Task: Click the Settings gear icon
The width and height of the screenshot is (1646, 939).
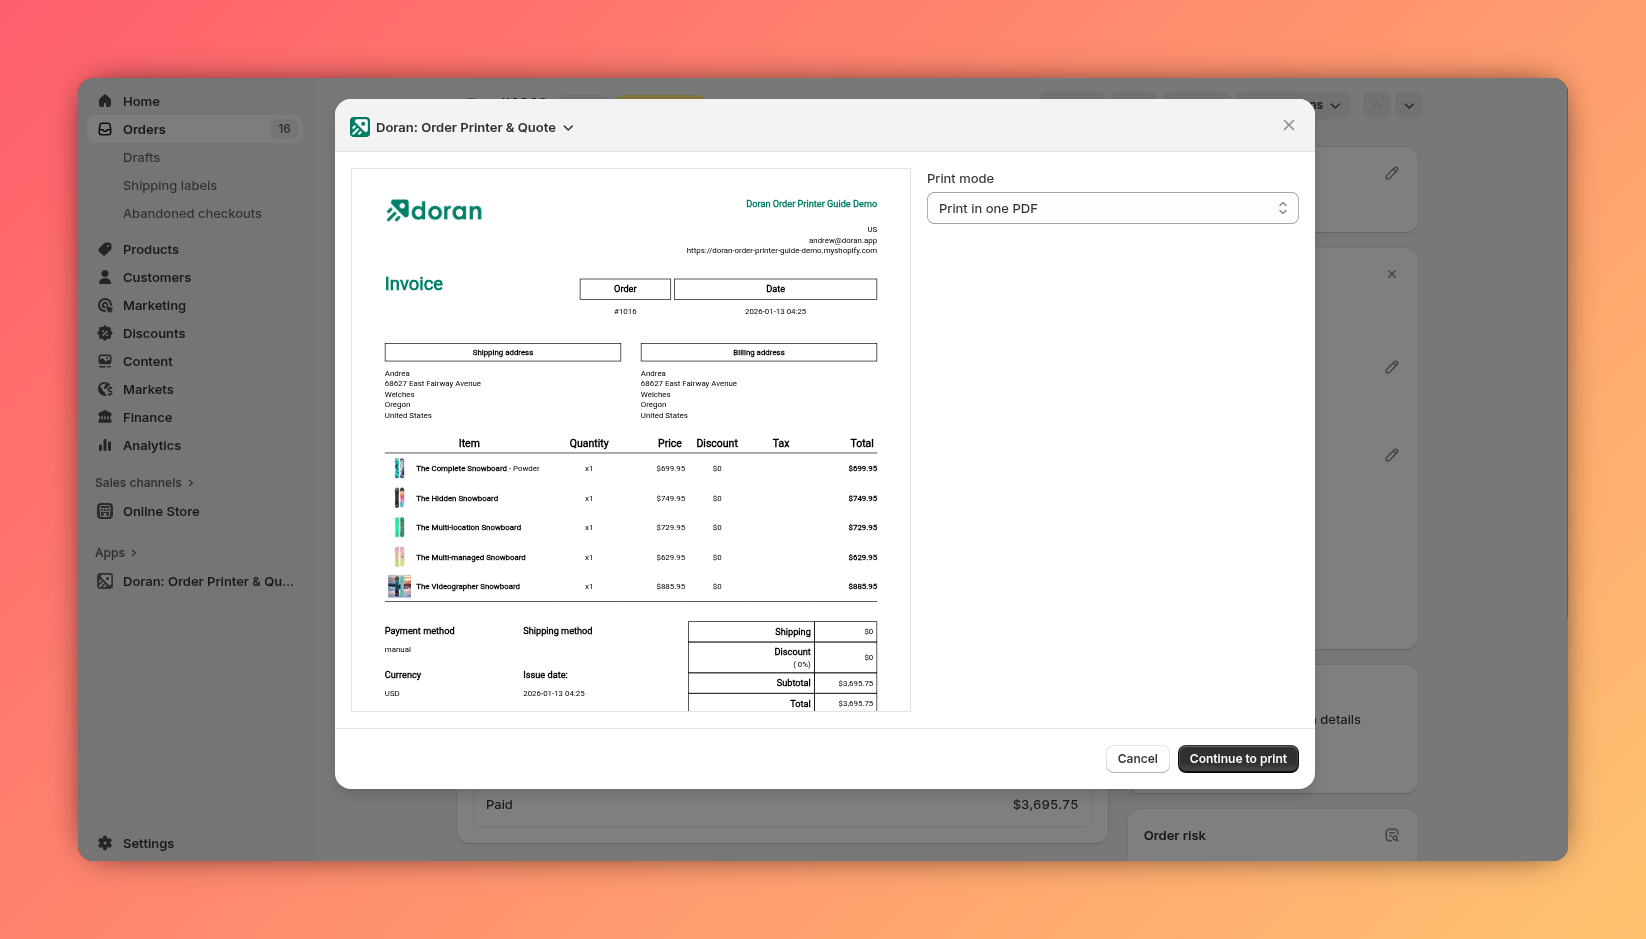Action: pos(105,843)
